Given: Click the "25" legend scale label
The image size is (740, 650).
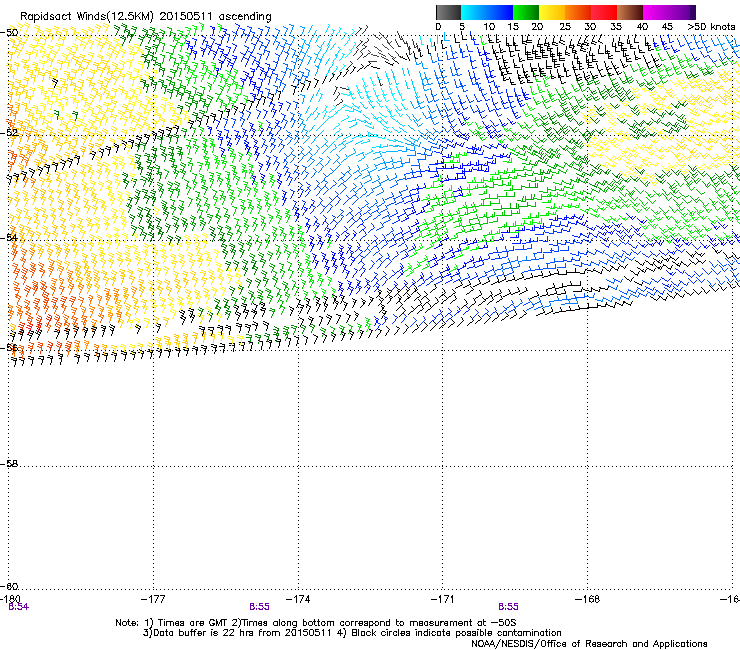Looking at the screenshot, I should [x=565, y=27].
